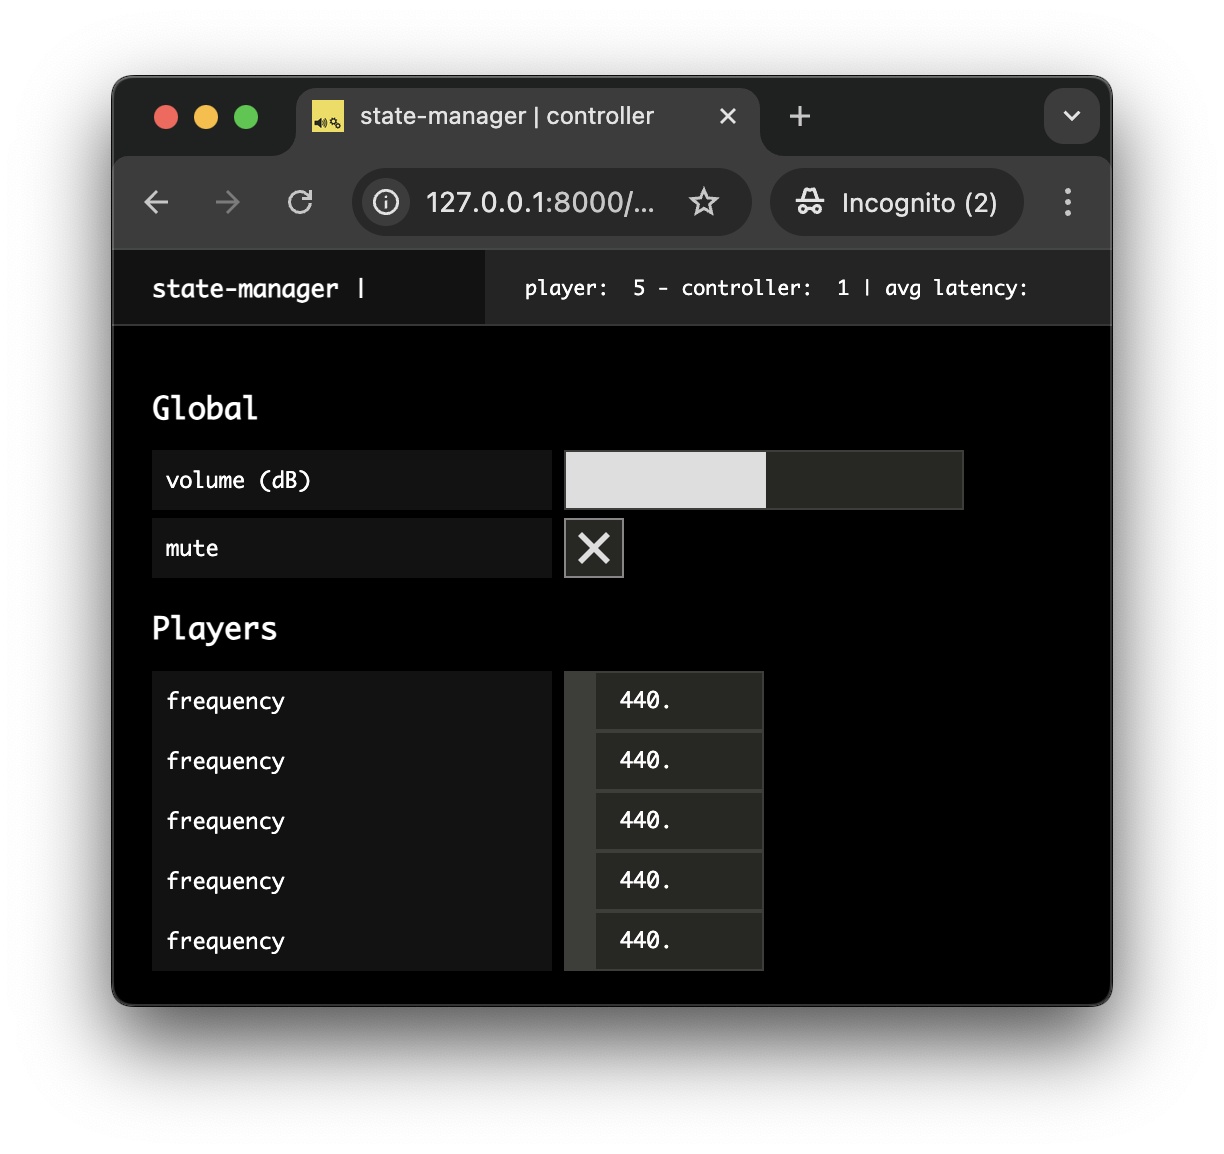
Task: Click first player's frequency number box
Action: pyautogui.click(x=678, y=701)
